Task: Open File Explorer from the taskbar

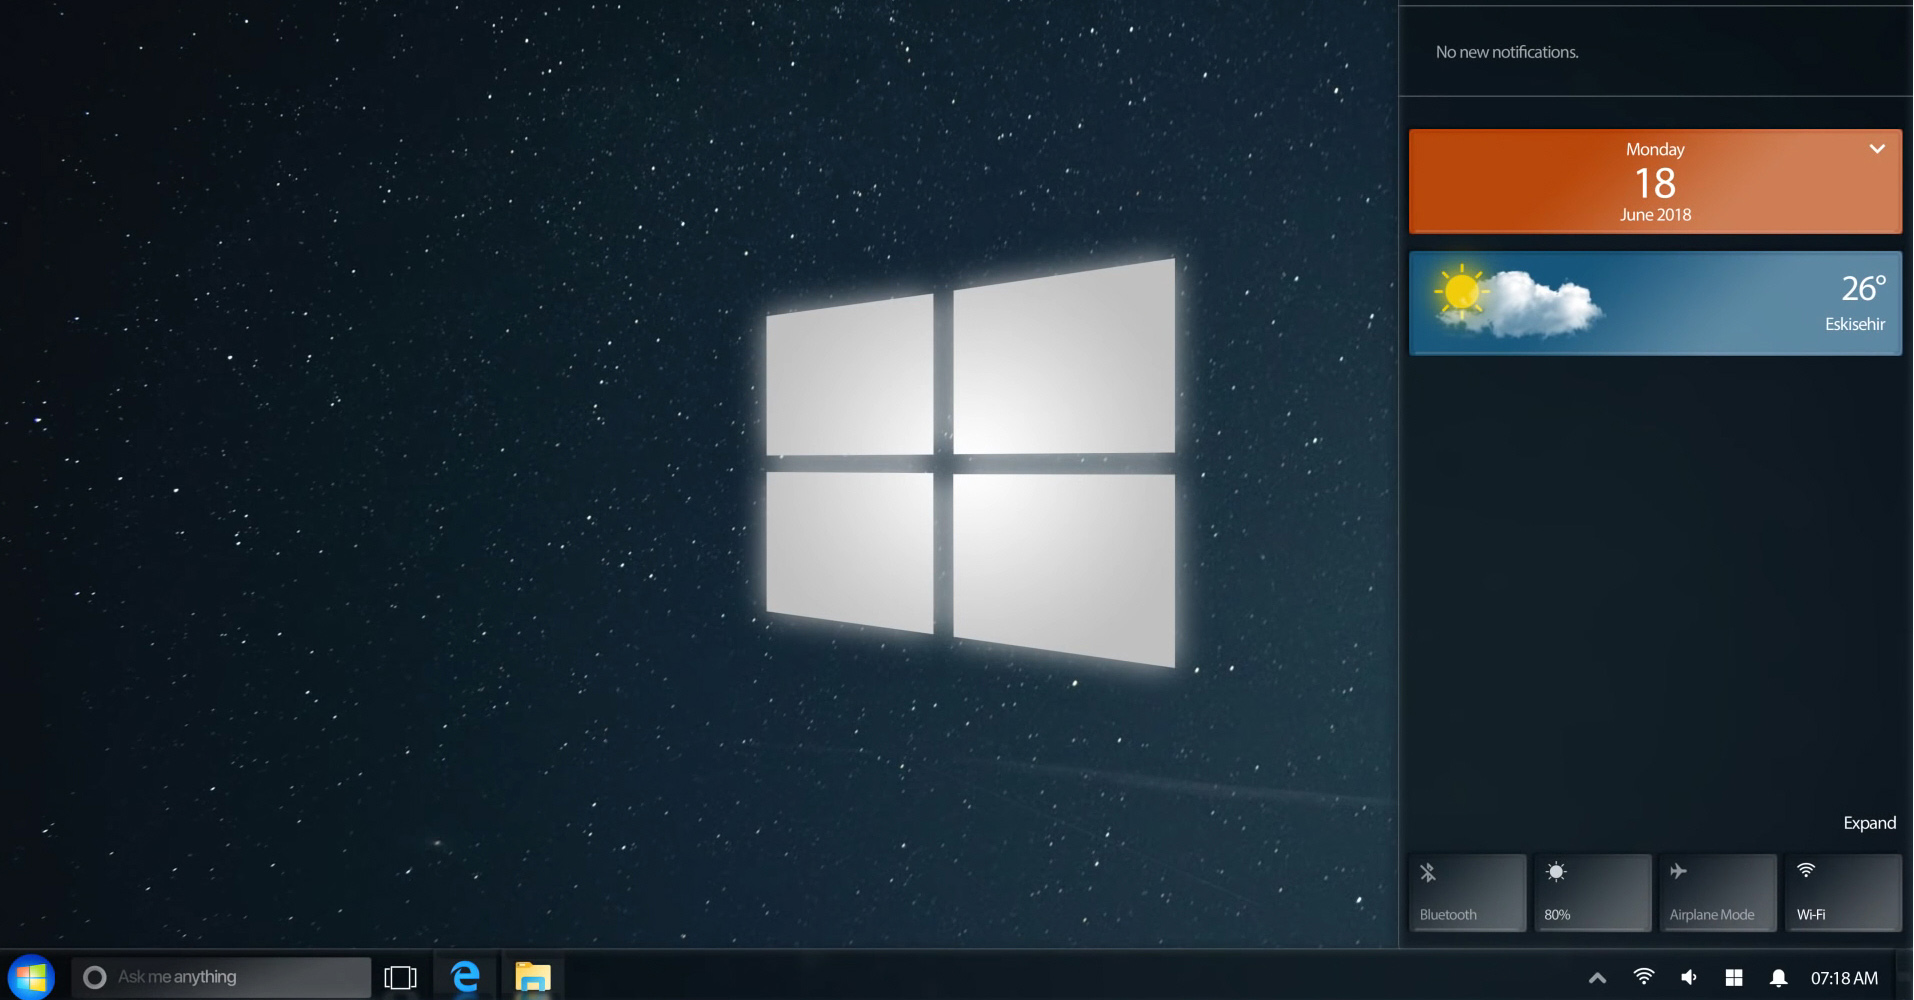Action: point(532,976)
